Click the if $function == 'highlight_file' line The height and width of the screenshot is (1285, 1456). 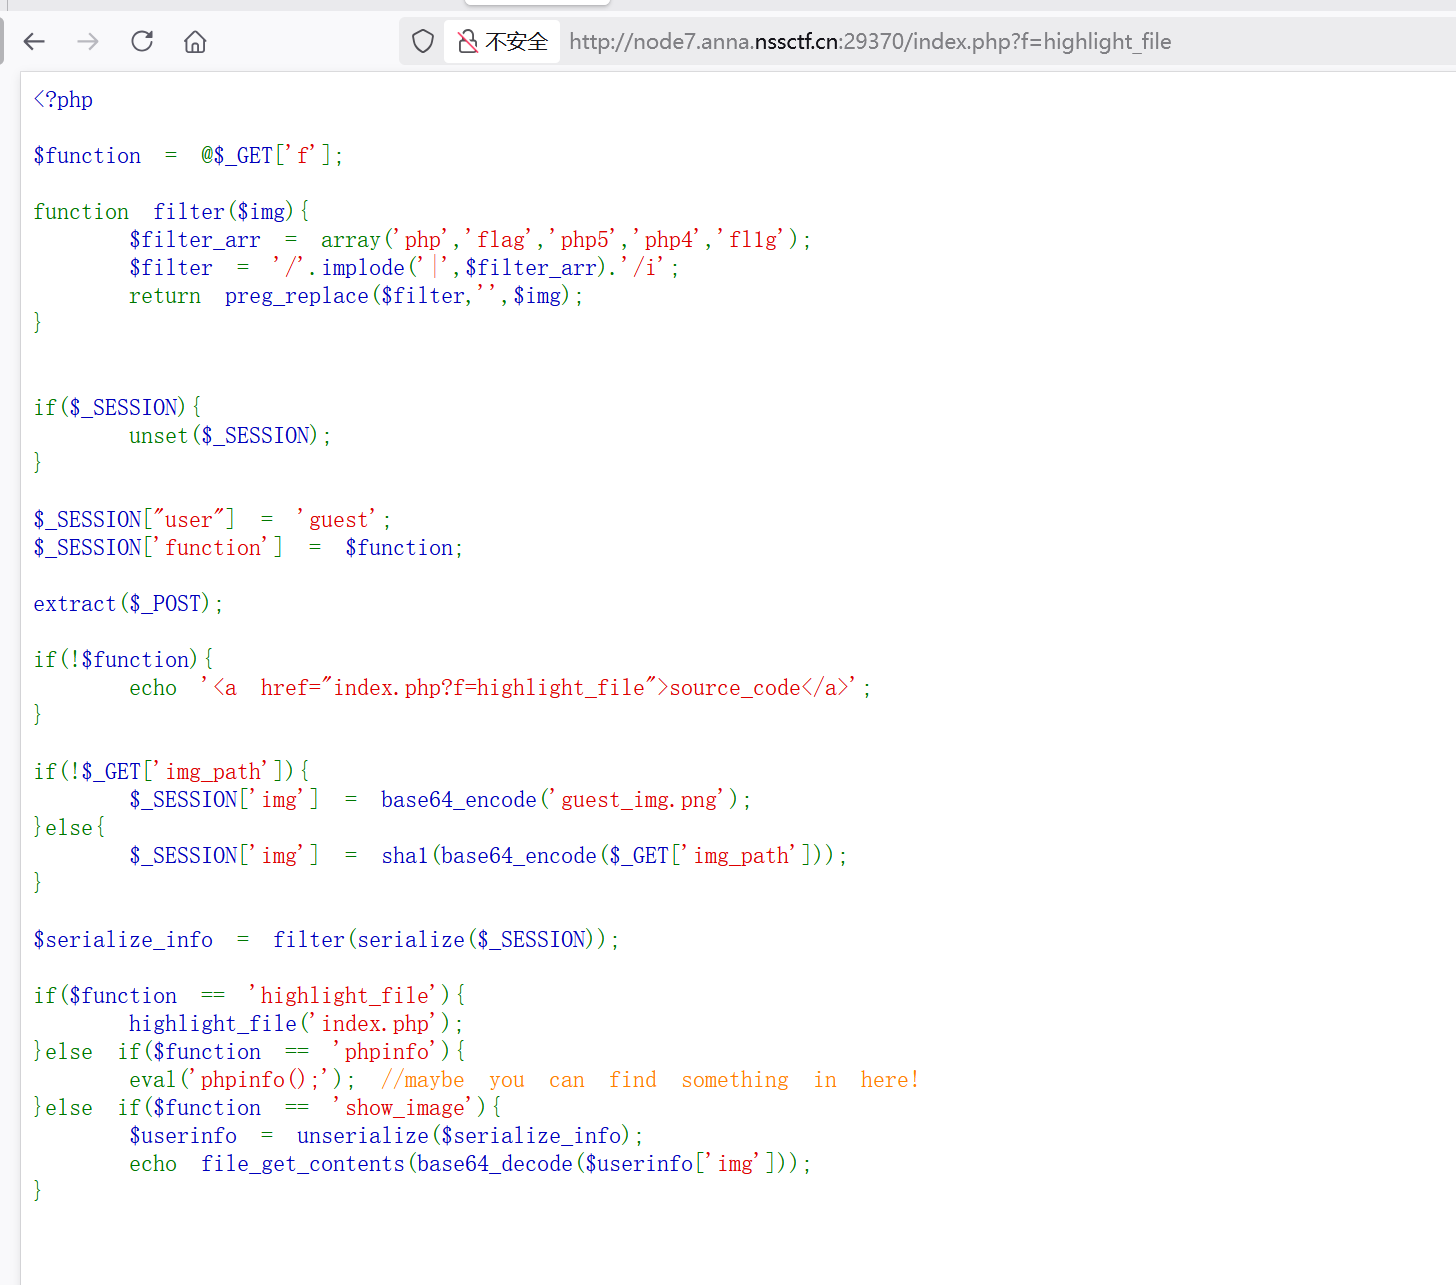point(249,995)
